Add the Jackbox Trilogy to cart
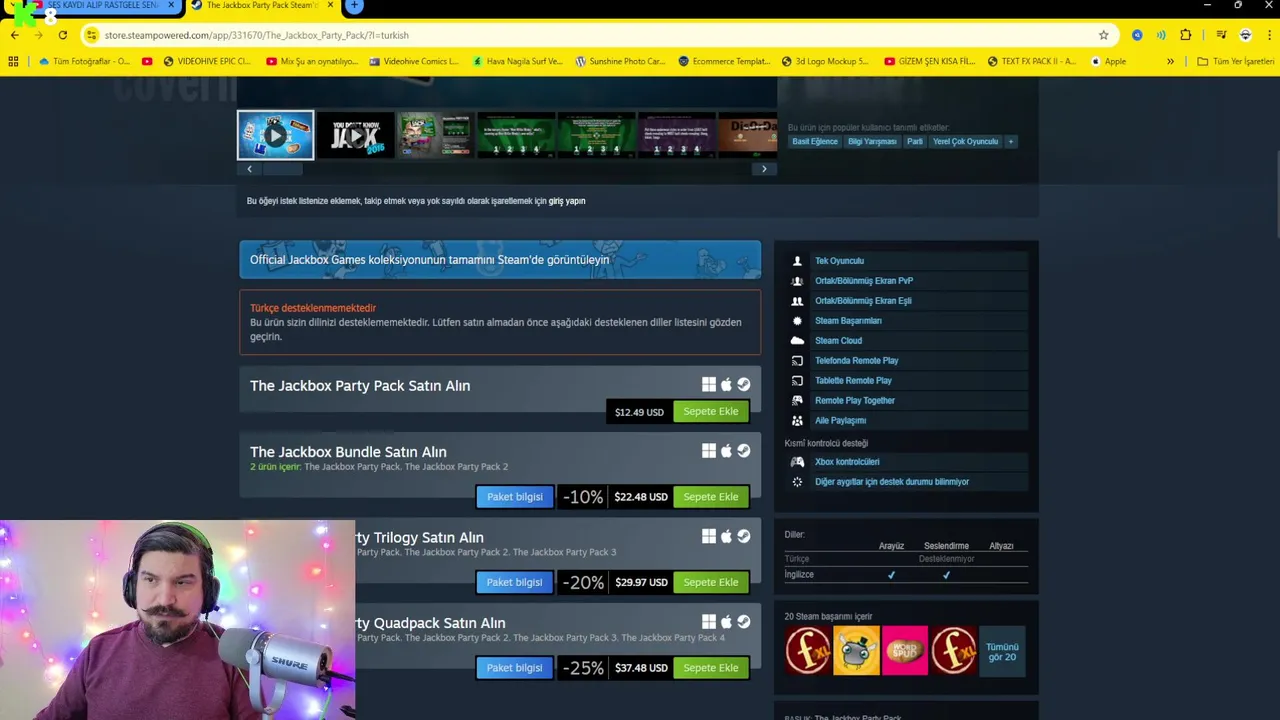Viewport: 1280px width, 720px height. pyautogui.click(x=711, y=582)
